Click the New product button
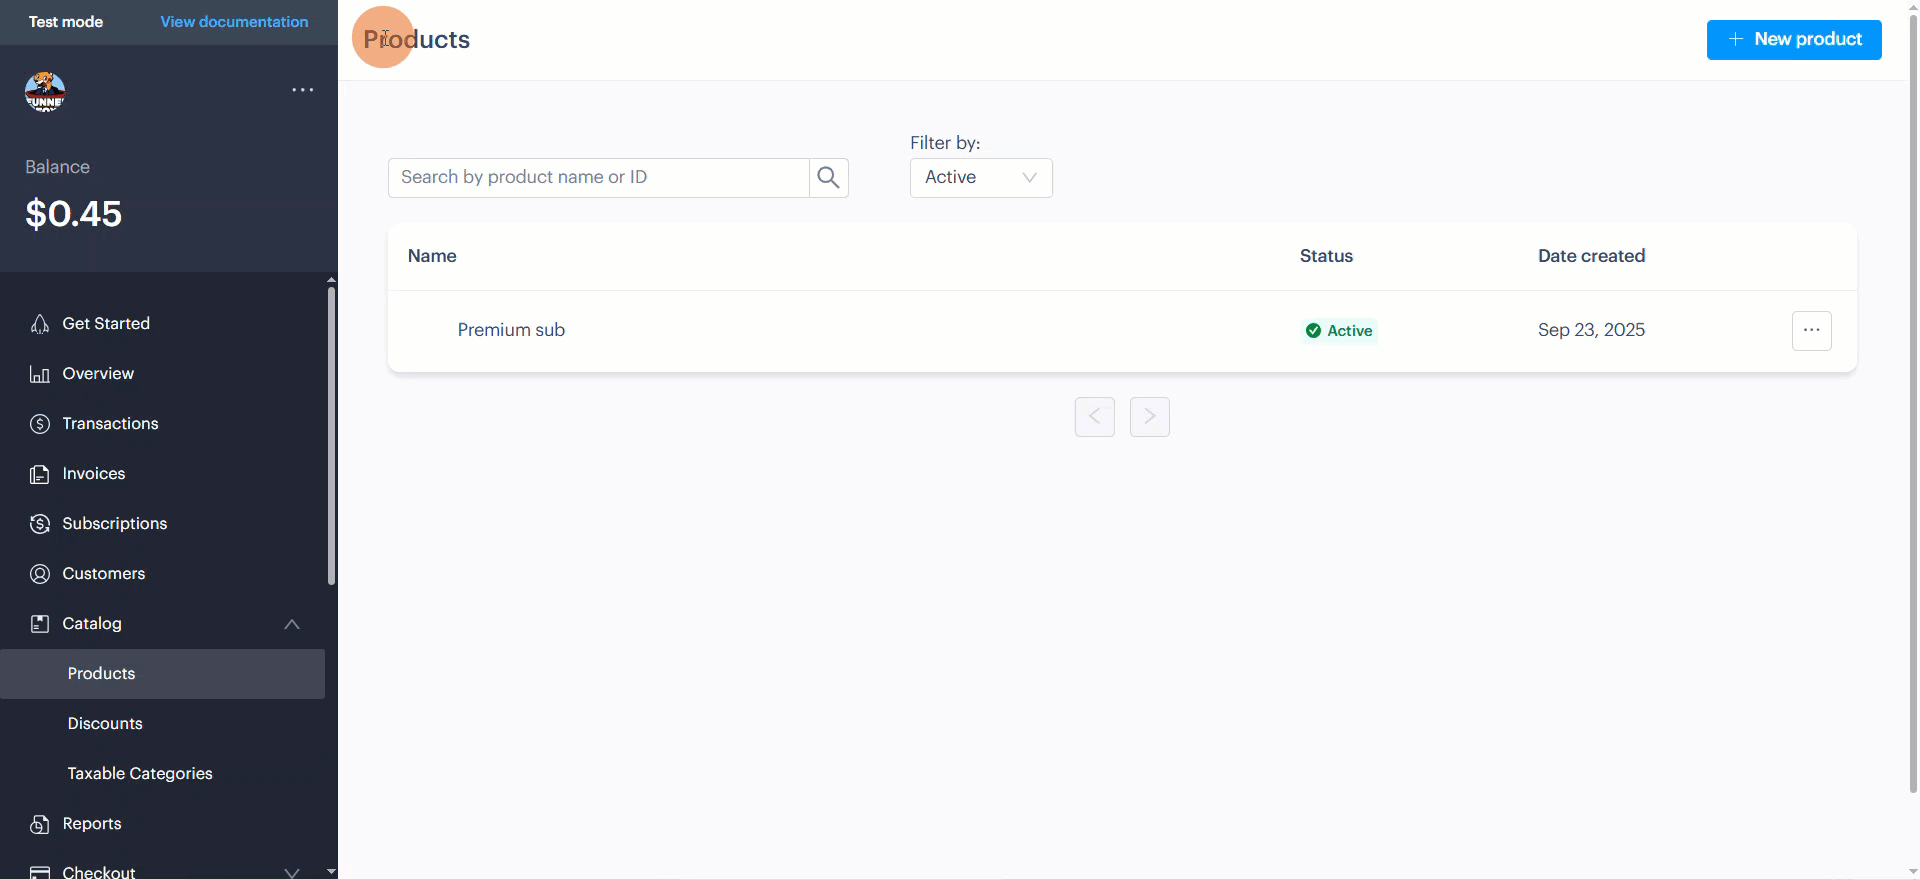This screenshot has height=880, width=1920. pos(1794,40)
